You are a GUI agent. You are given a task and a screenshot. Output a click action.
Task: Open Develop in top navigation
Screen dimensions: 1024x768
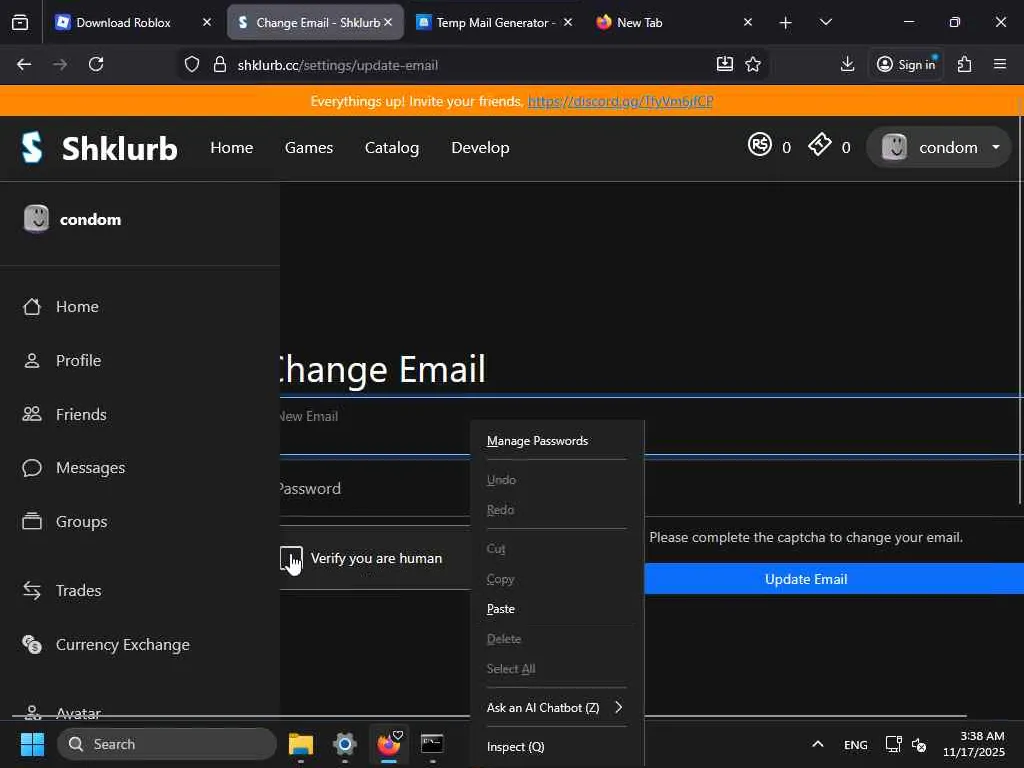(x=480, y=148)
